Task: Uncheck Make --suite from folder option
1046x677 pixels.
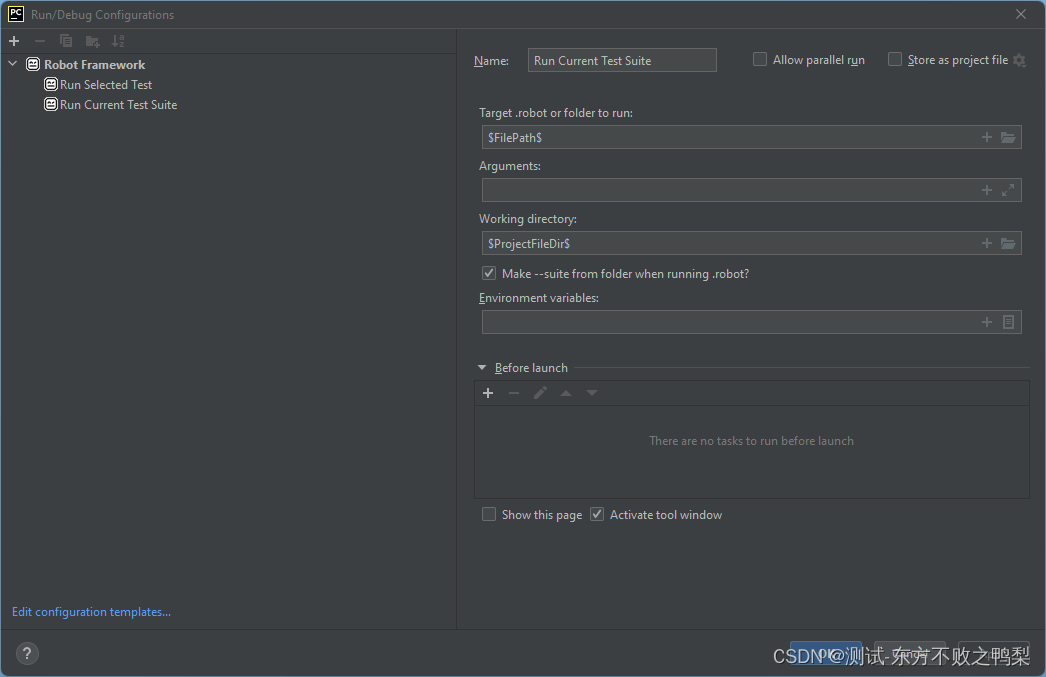Action: (489, 273)
